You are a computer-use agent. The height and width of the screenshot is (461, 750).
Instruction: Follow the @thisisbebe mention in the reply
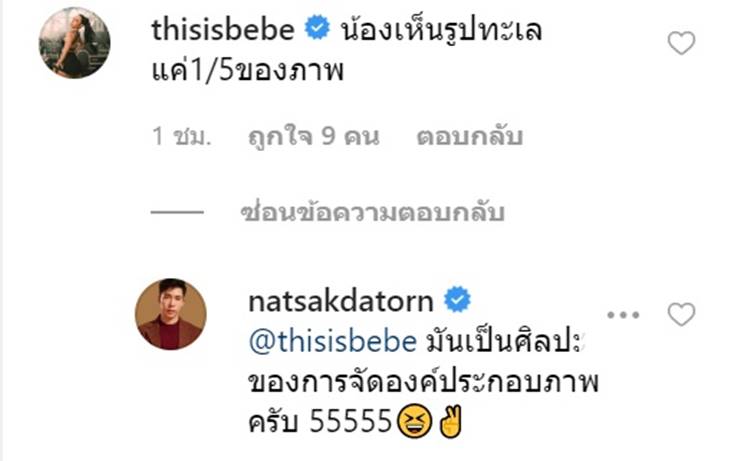(x=333, y=342)
